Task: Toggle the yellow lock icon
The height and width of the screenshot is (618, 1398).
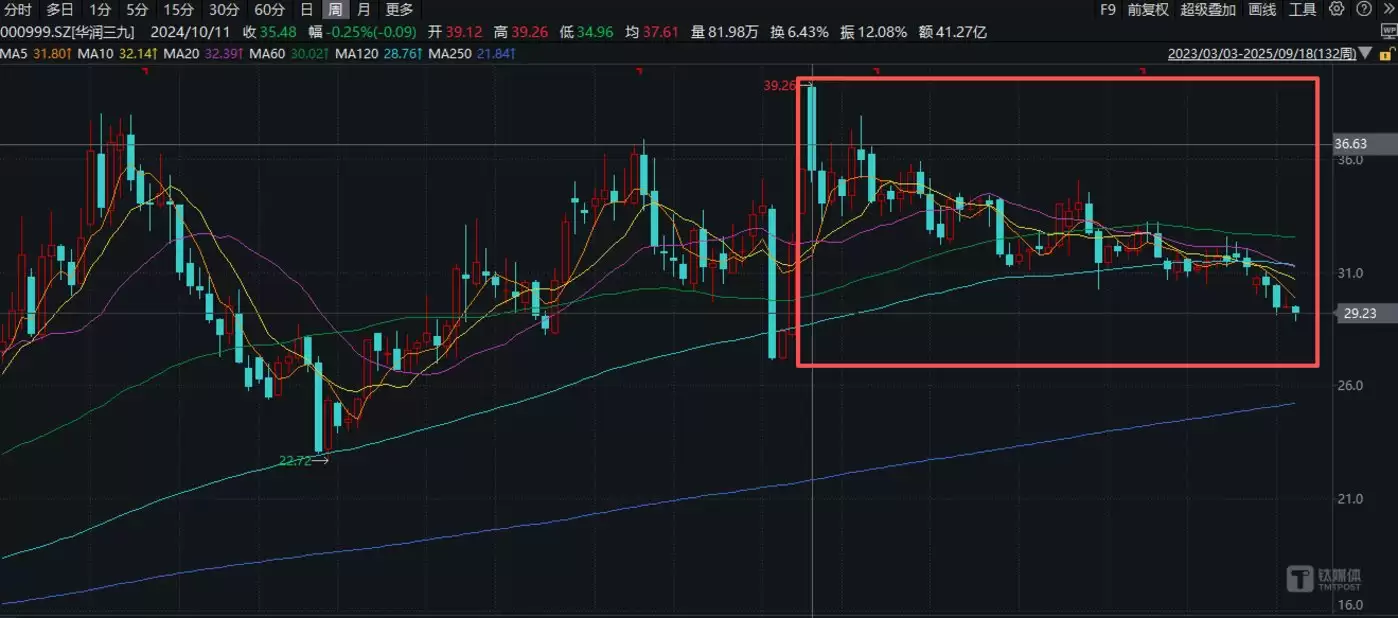Action: click(x=1387, y=53)
